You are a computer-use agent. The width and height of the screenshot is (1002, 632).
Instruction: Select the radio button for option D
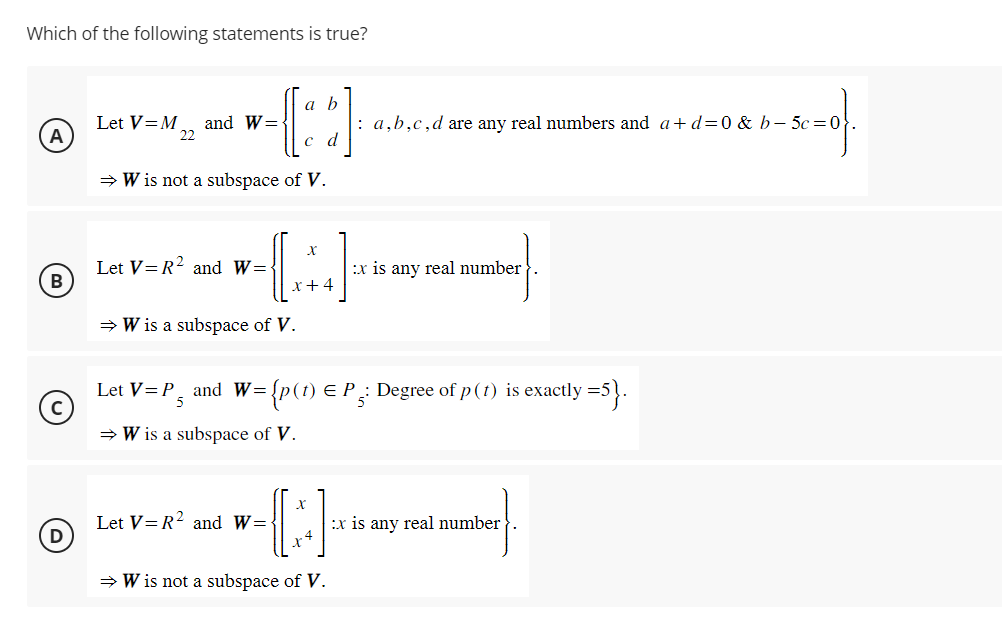(57, 537)
